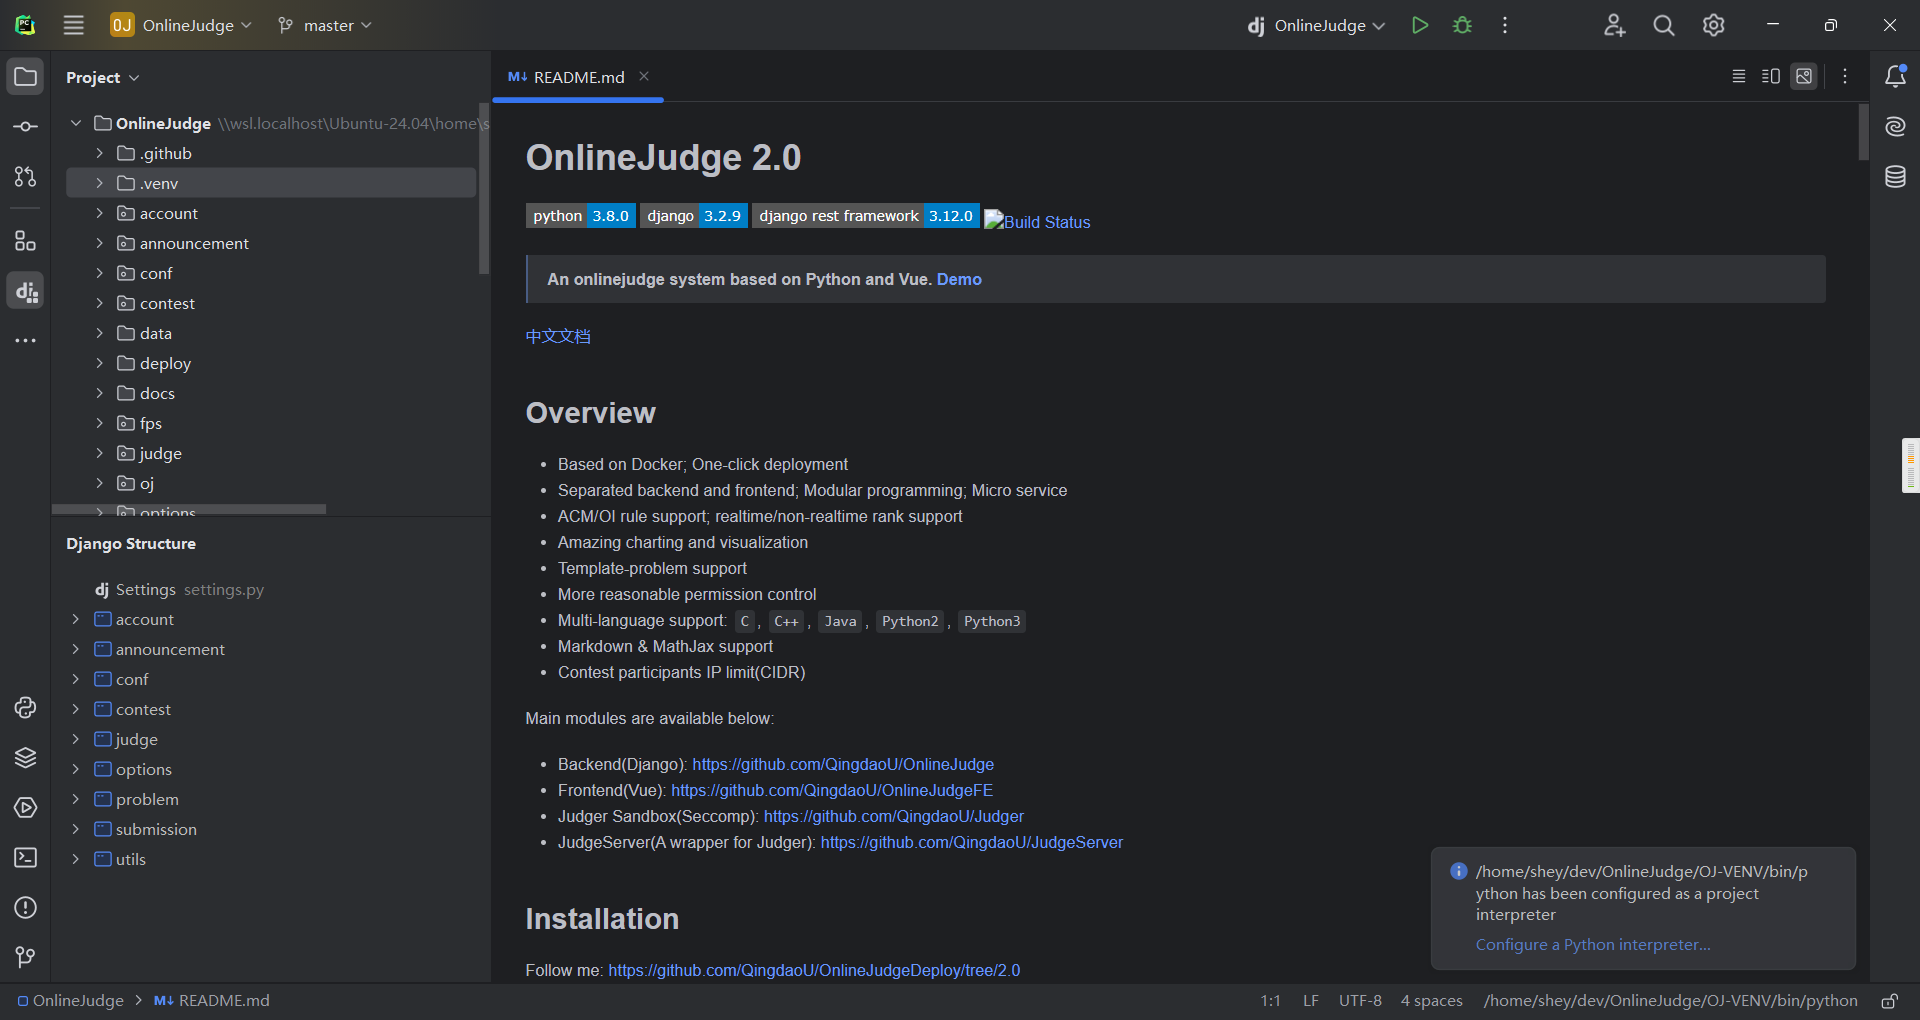Change the UTF-8 file encoding
1920x1020 pixels.
[x=1360, y=1001]
